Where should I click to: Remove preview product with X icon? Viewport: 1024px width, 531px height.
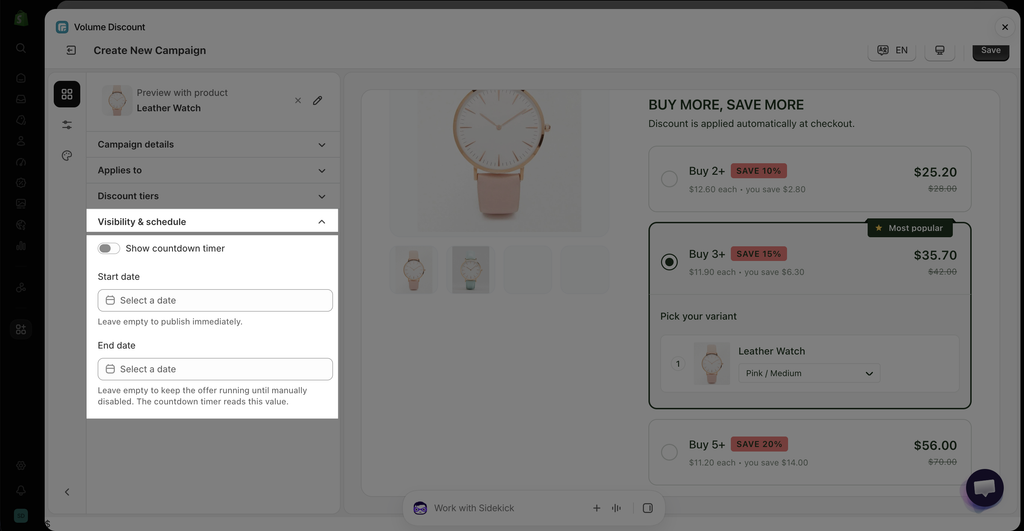click(298, 101)
